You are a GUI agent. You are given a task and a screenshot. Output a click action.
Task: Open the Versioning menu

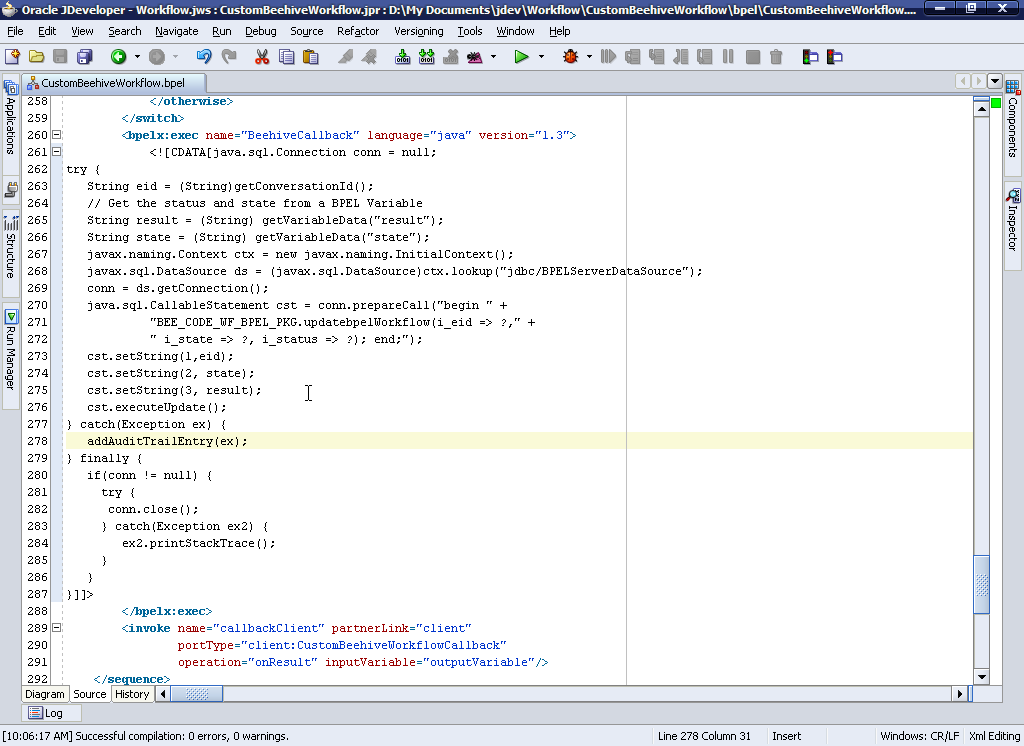pyautogui.click(x=418, y=31)
